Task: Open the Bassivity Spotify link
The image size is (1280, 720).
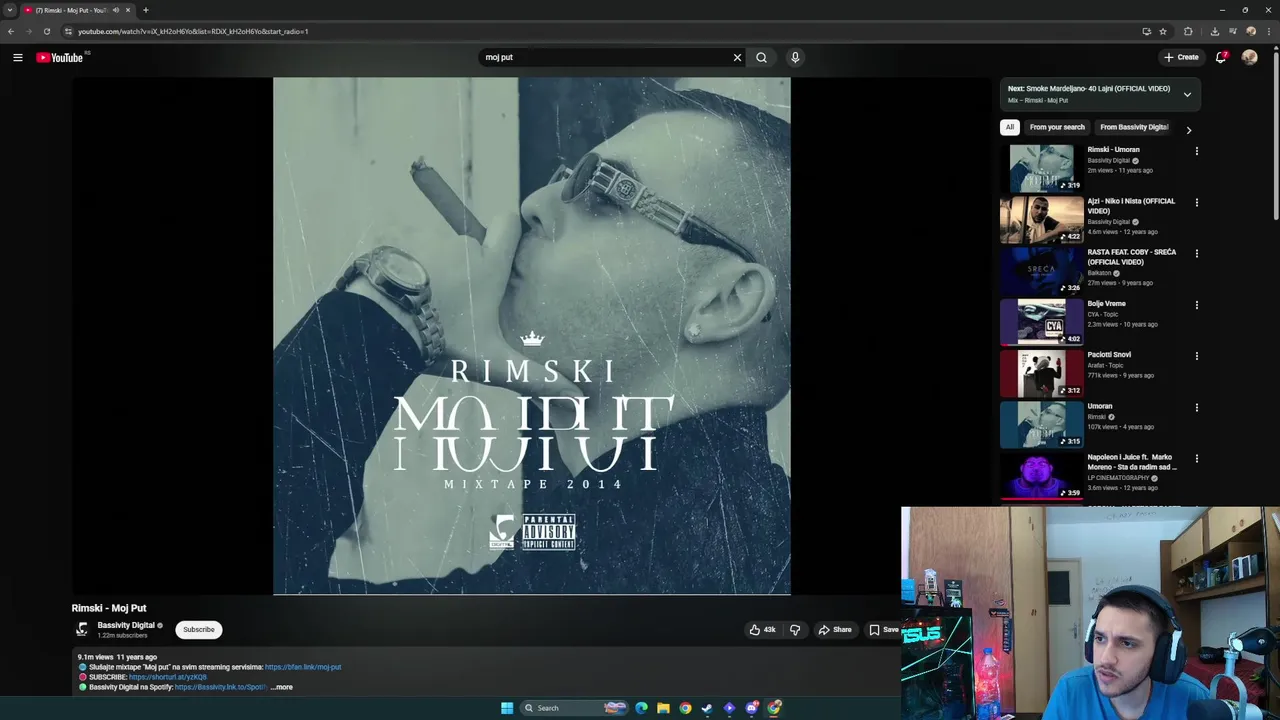Action: (x=221, y=687)
